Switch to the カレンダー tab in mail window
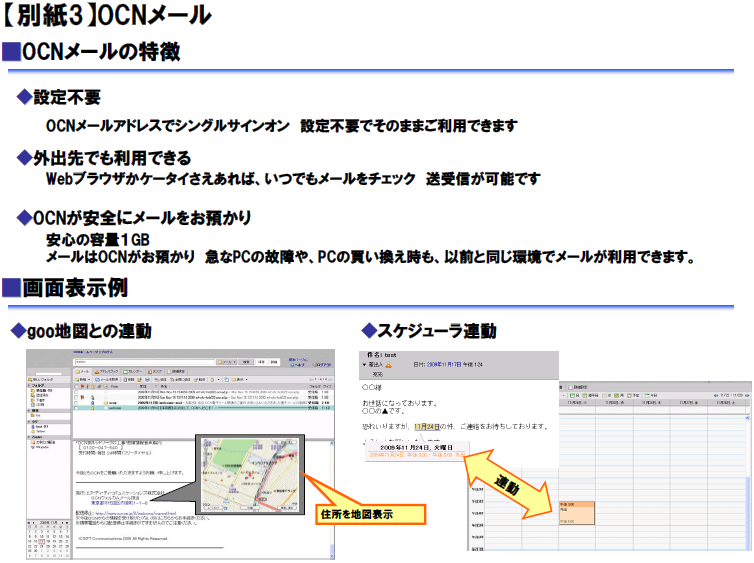The image size is (754, 563). 133,372
